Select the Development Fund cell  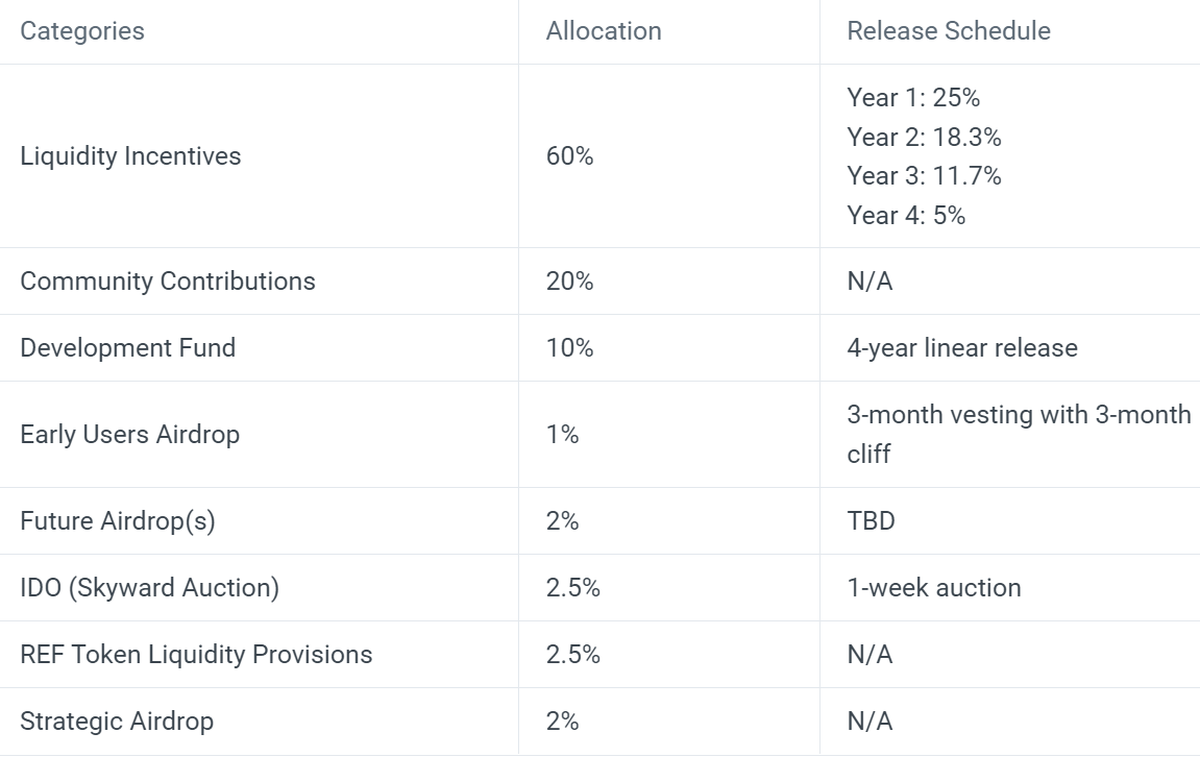[128, 348]
